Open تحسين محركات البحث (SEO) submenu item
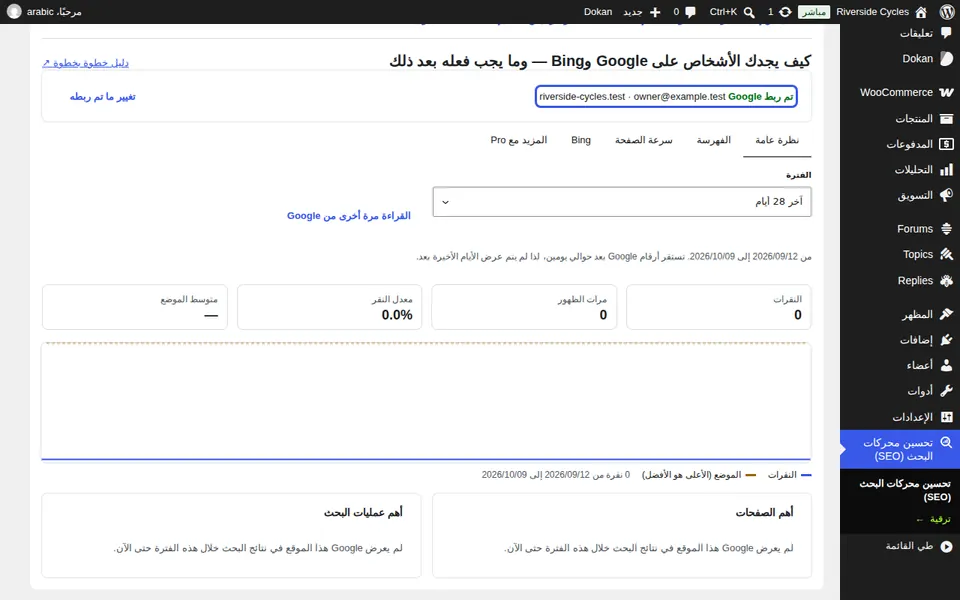The image size is (960, 600). point(905,490)
